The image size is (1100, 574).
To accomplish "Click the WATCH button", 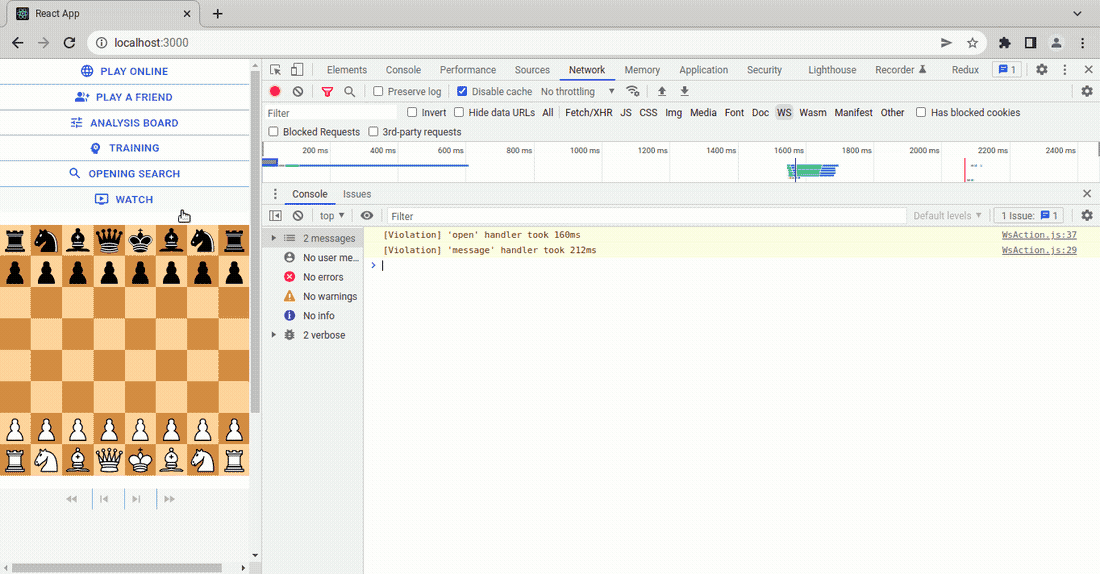I will click(x=125, y=199).
